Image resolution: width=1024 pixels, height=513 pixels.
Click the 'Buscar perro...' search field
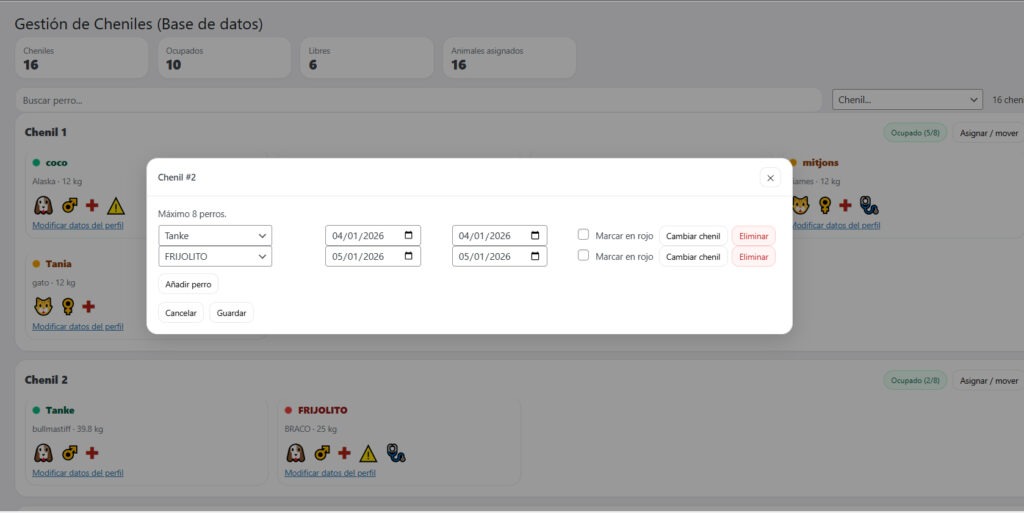[419, 101]
